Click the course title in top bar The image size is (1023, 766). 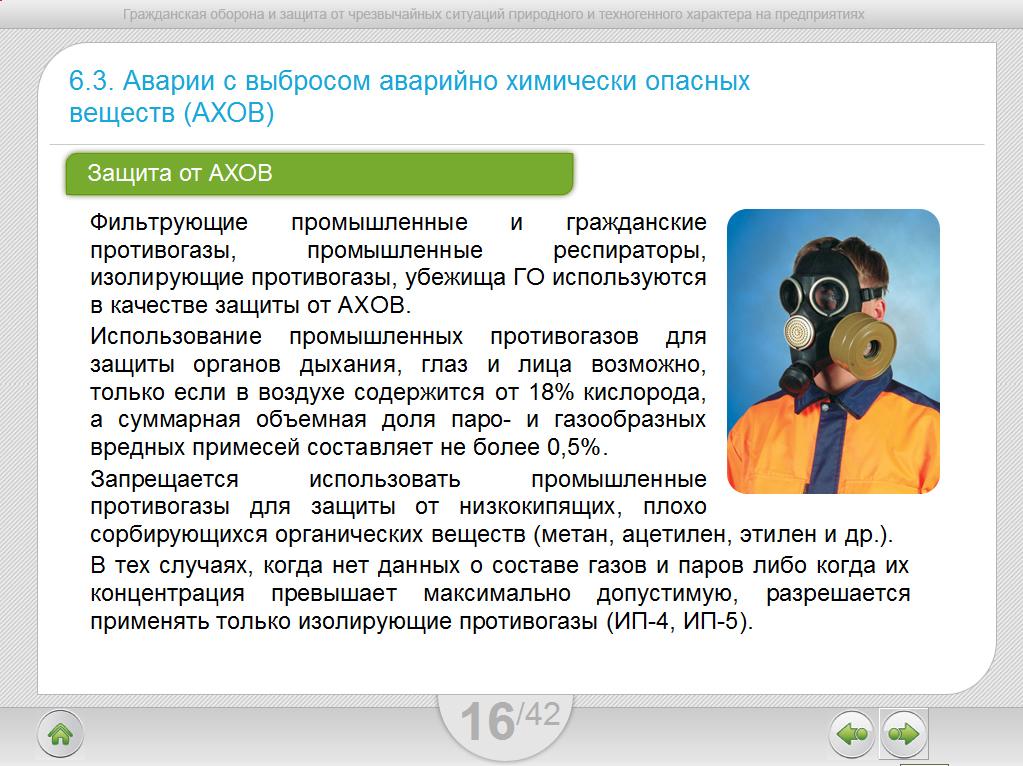[x=493, y=15]
